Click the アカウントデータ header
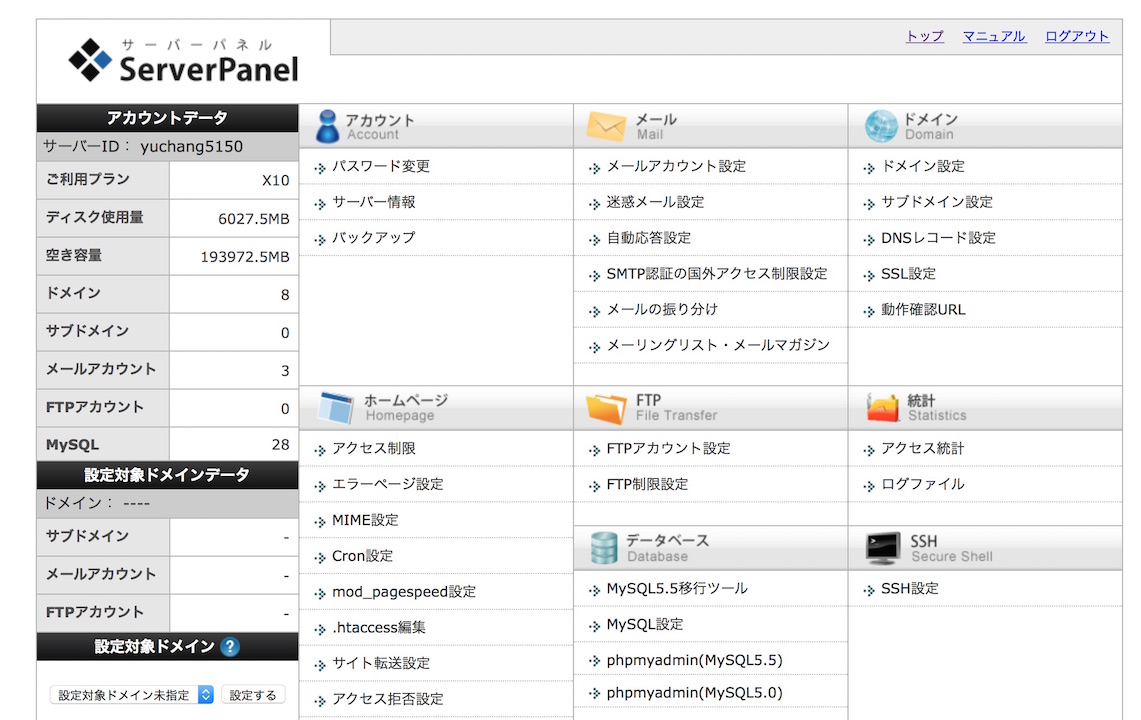Viewport: 1141px width, 720px height. (167, 117)
